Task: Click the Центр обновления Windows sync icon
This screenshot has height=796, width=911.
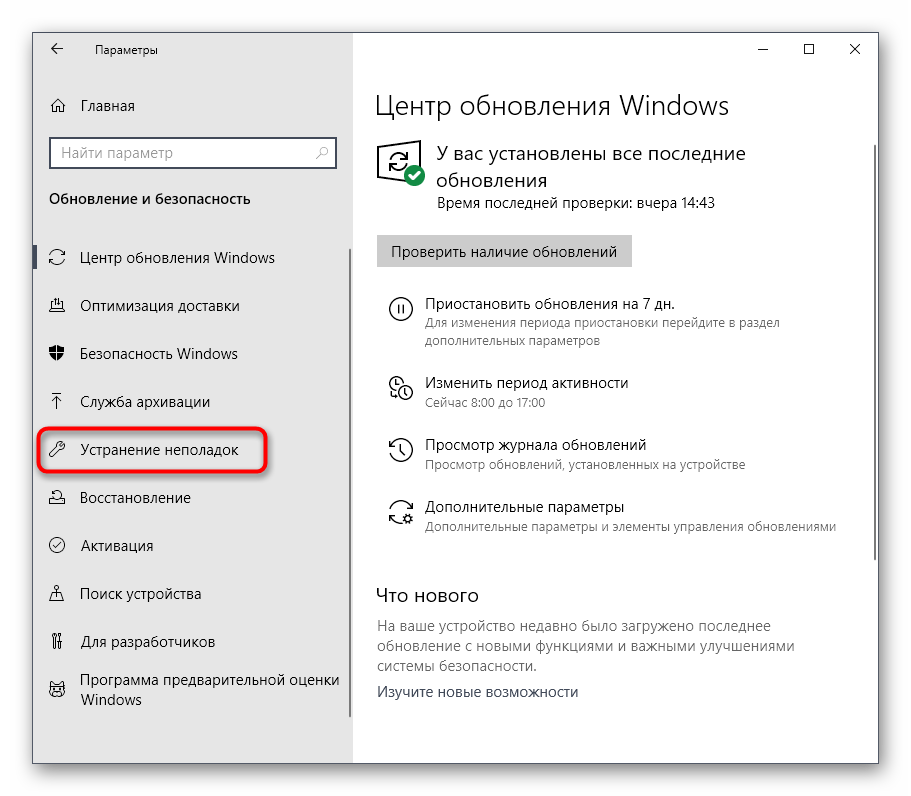Action: click(x=57, y=257)
